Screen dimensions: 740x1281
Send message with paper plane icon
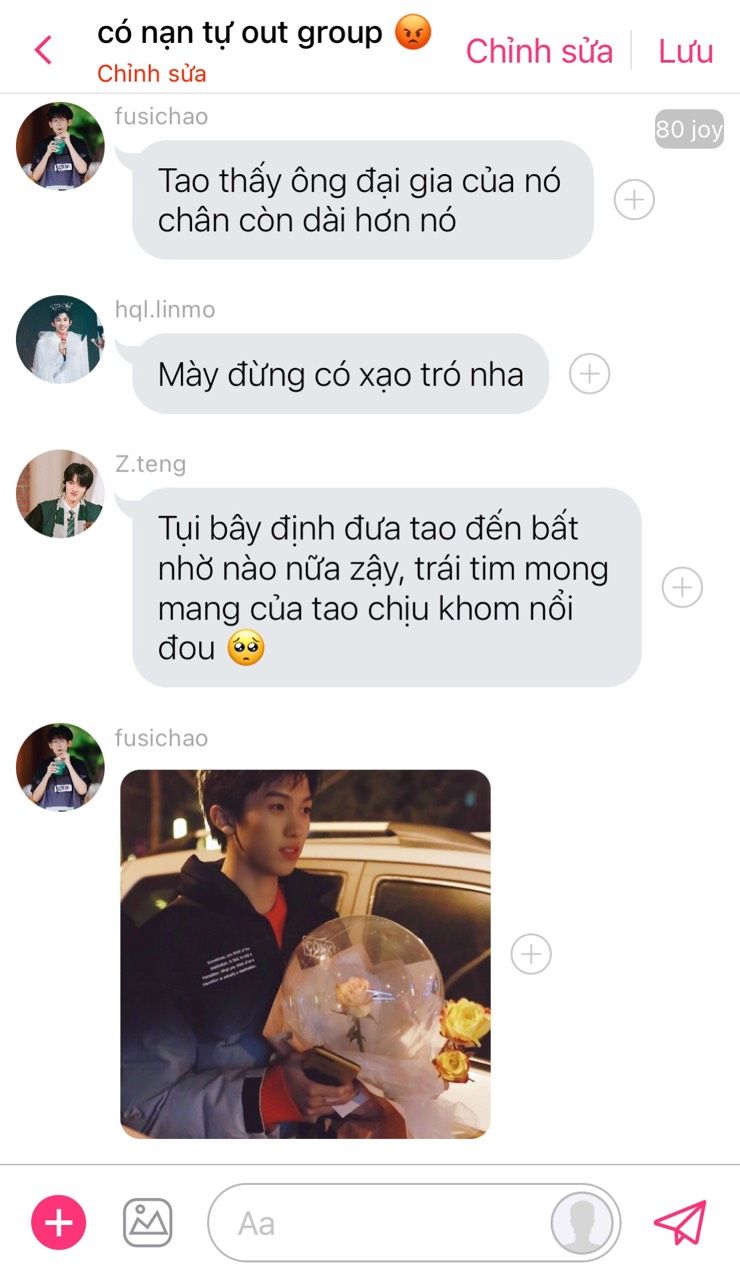(680, 1222)
